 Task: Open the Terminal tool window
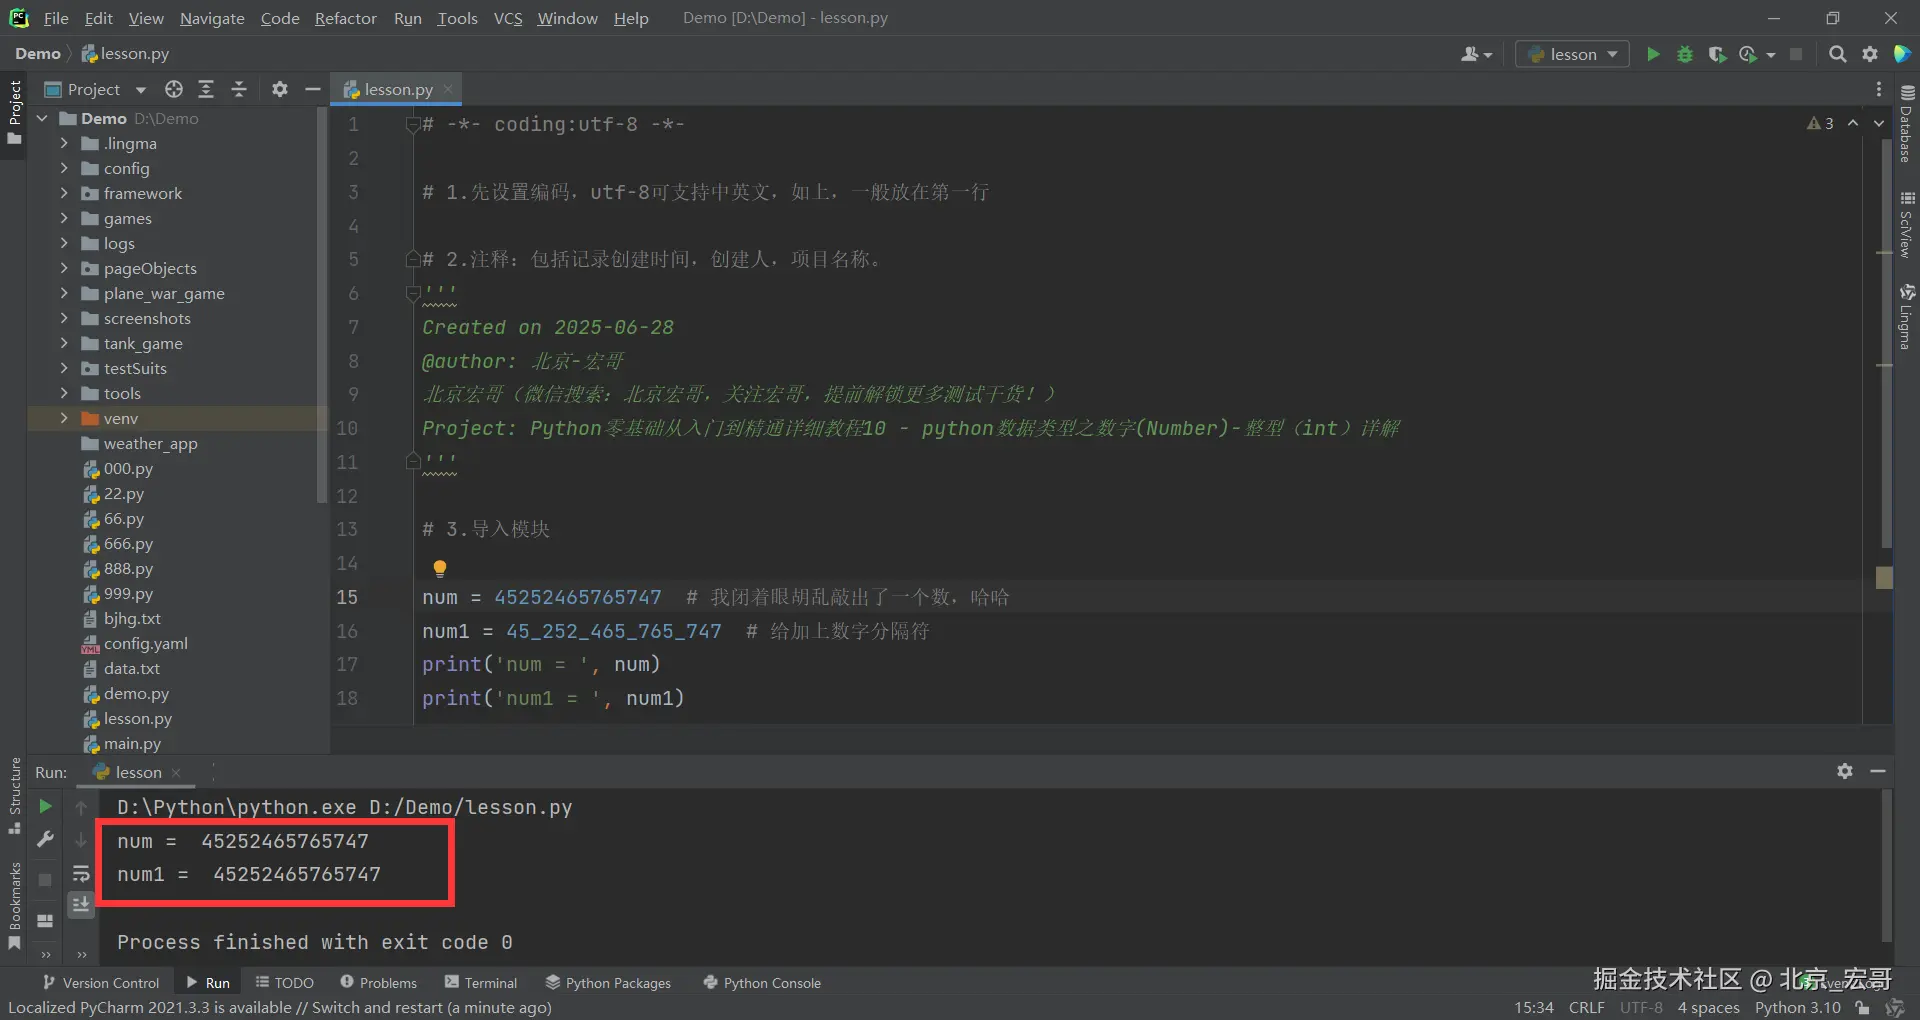(x=481, y=983)
